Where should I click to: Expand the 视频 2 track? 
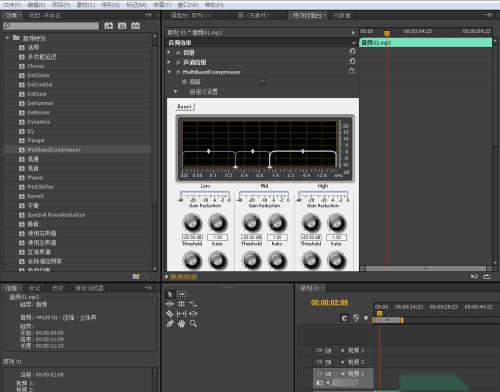click(x=342, y=362)
